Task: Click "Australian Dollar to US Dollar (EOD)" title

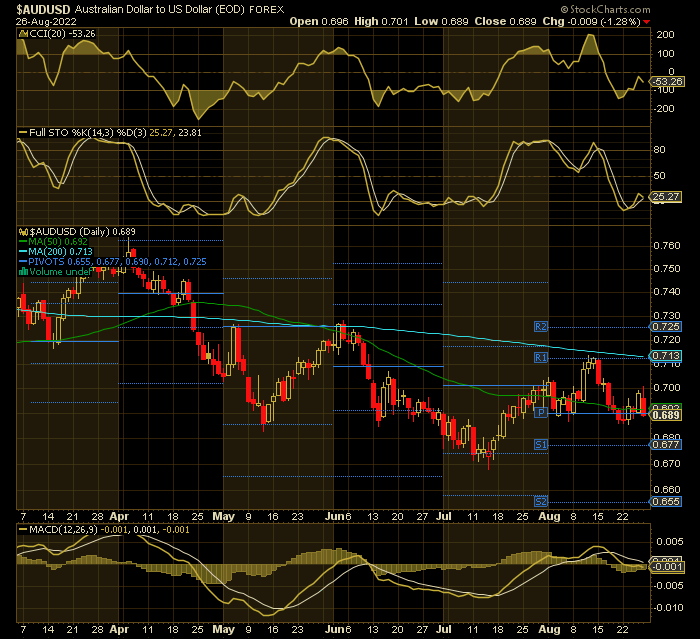Action: tap(159, 9)
